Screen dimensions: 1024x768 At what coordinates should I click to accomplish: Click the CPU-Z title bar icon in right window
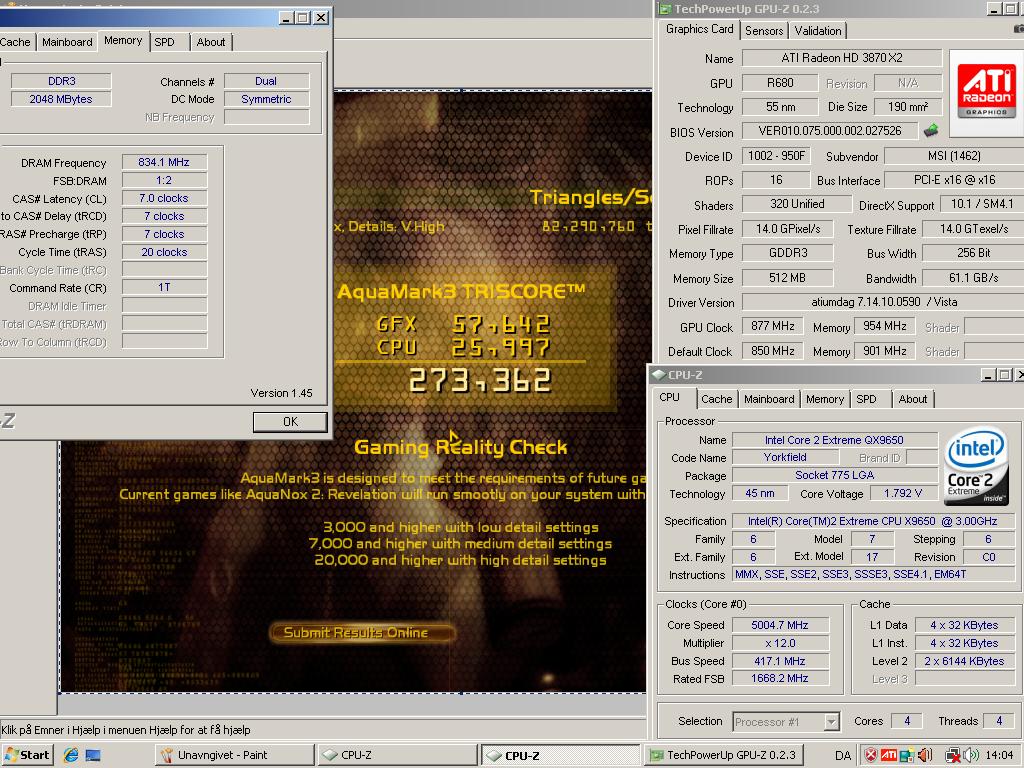click(658, 375)
